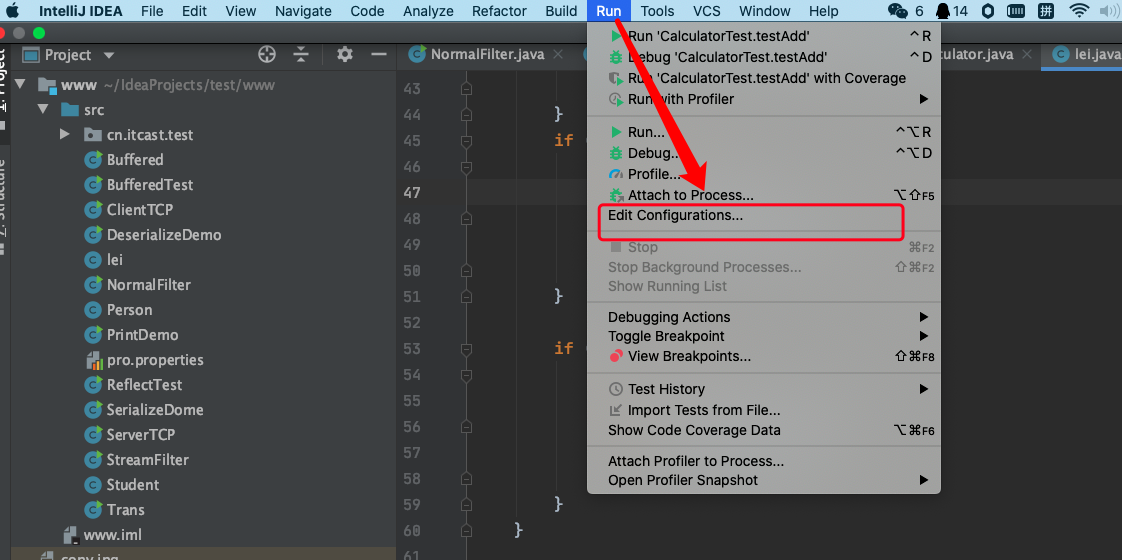Select lei class in project tree
1122x560 pixels.
tap(114, 260)
